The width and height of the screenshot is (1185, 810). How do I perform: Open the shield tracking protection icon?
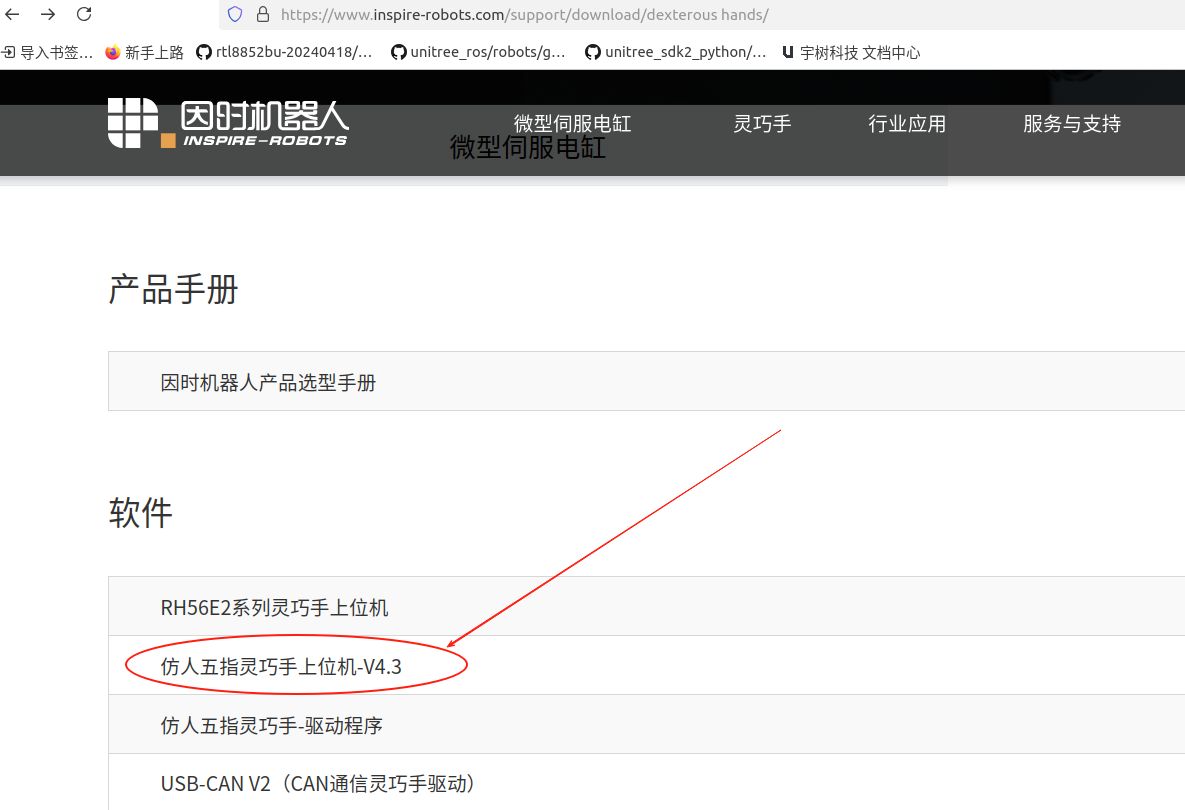tap(235, 14)
